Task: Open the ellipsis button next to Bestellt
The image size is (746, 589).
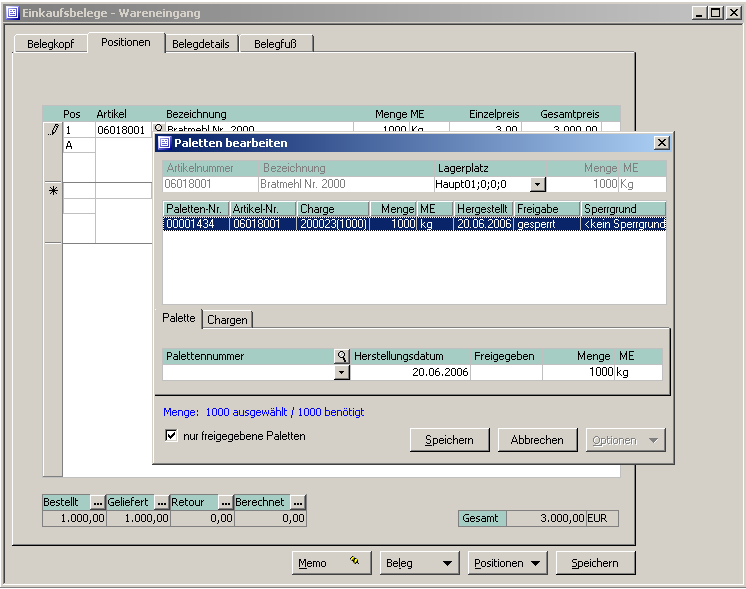Action: 97,502
